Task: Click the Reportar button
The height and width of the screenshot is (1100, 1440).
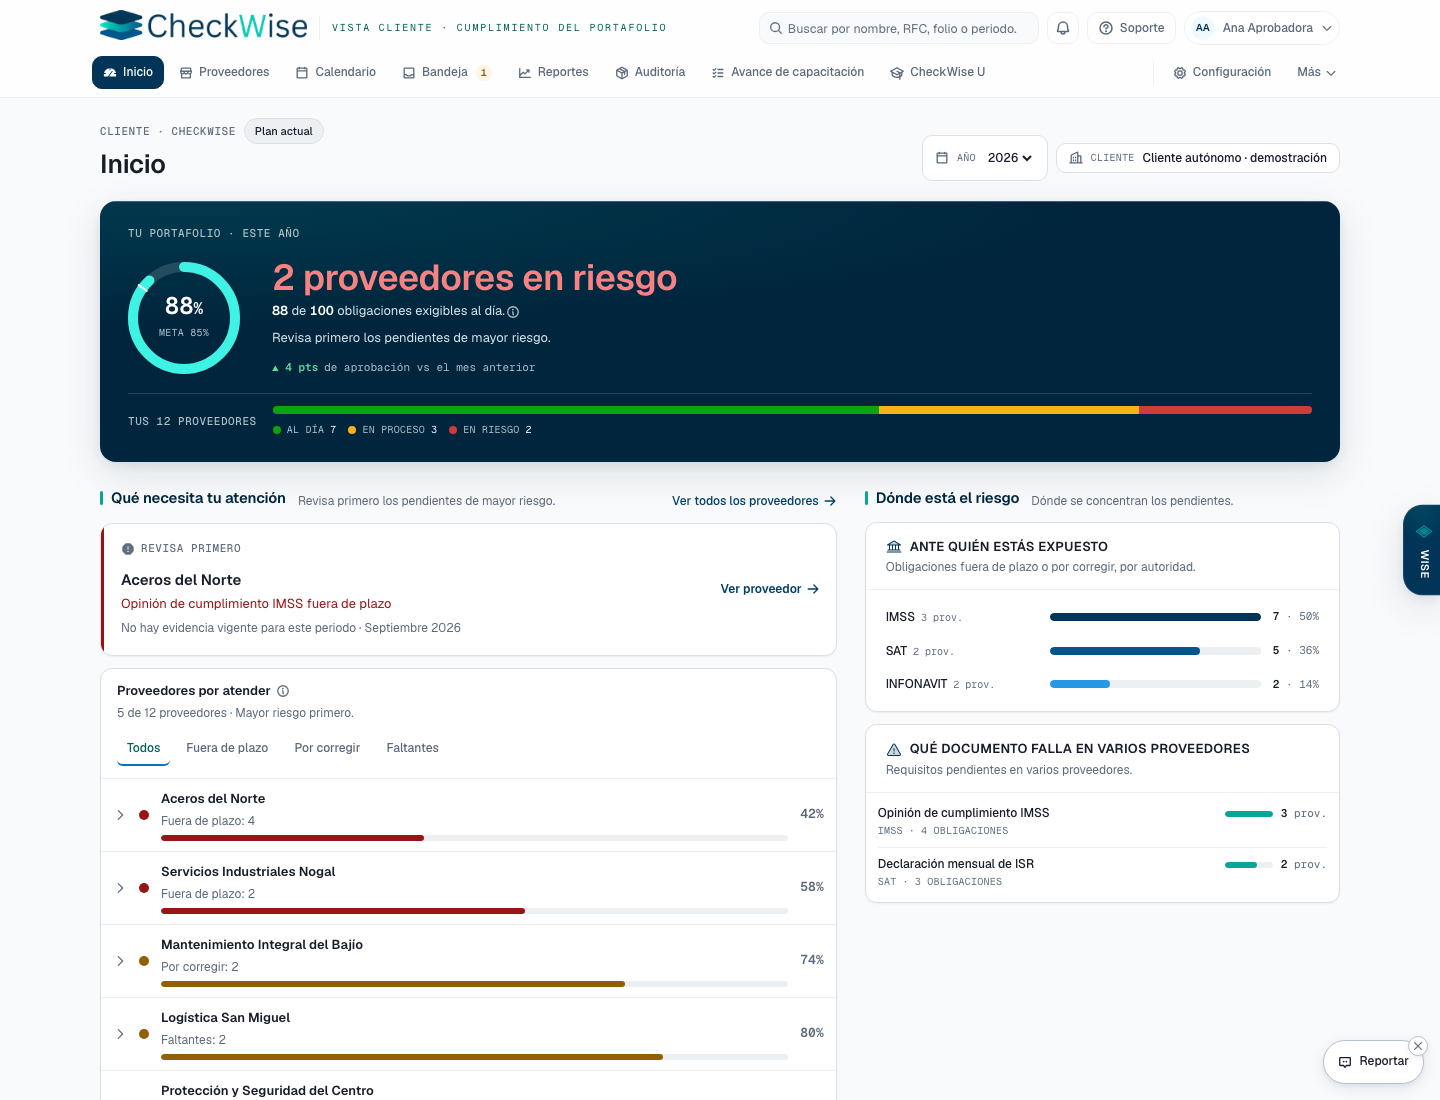Action: (x=1373, y=1061)
